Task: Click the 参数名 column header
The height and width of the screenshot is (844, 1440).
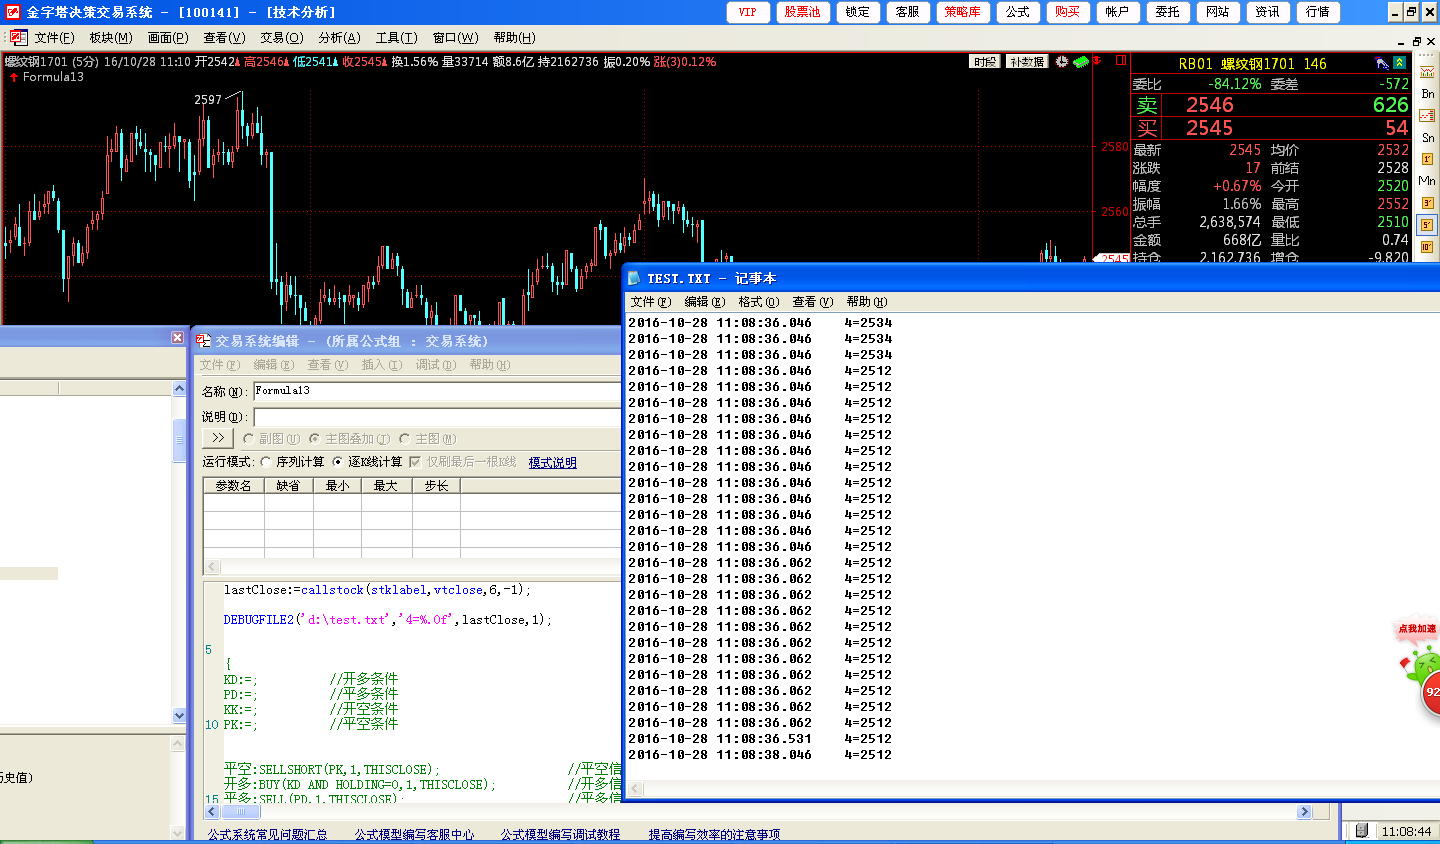Action: (x=234, y=486)
